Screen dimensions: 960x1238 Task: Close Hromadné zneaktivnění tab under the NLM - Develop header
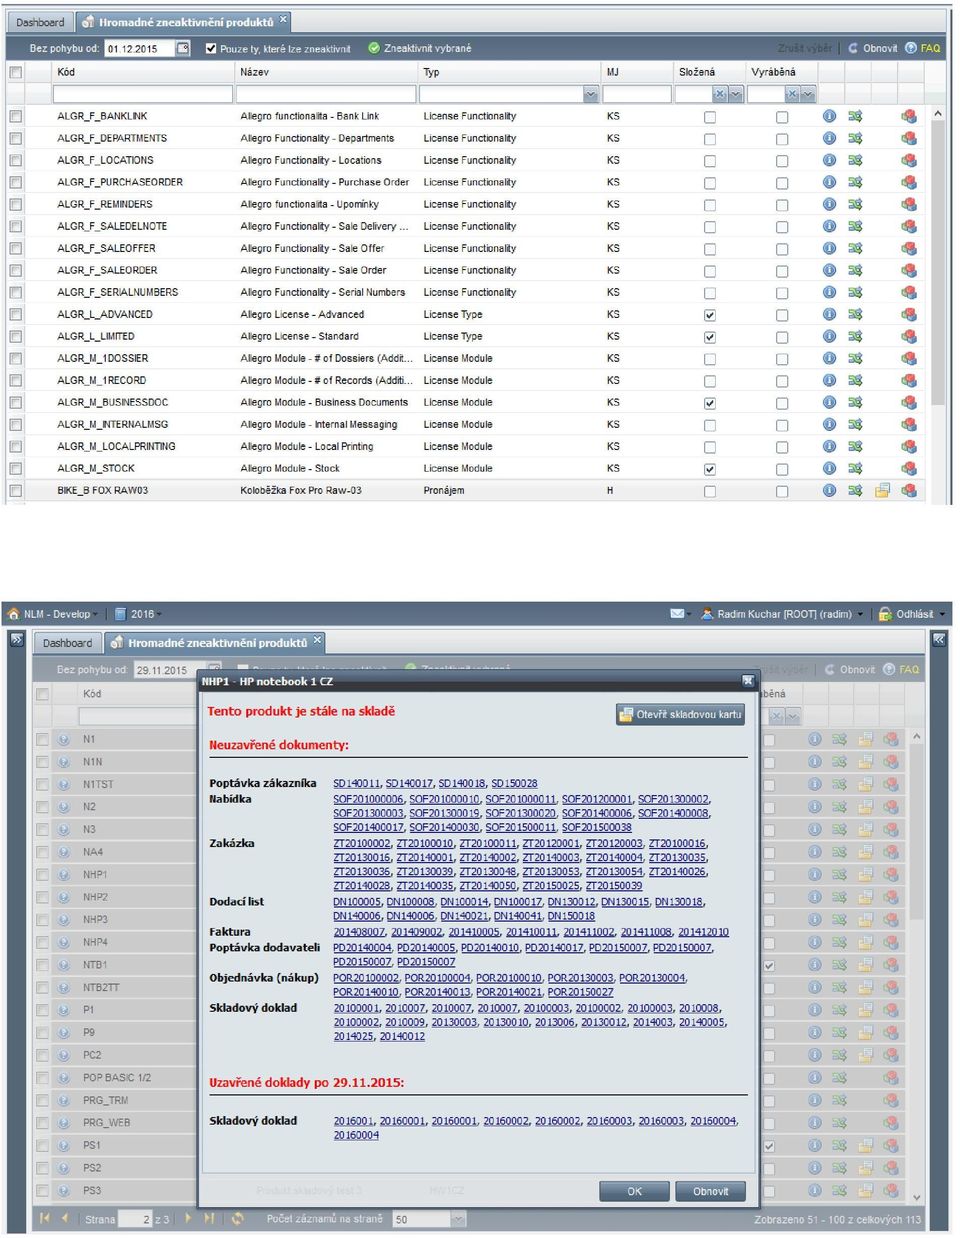[x=317, y=640]
